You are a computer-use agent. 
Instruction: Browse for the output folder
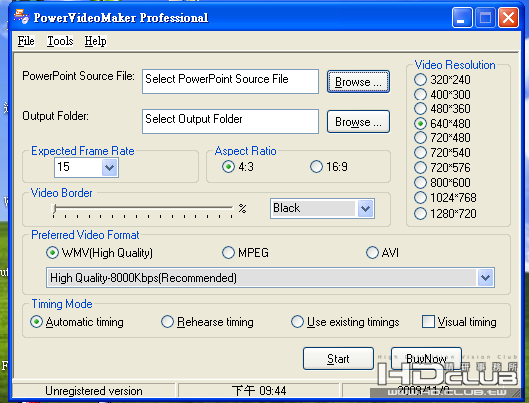coord(358,121)
